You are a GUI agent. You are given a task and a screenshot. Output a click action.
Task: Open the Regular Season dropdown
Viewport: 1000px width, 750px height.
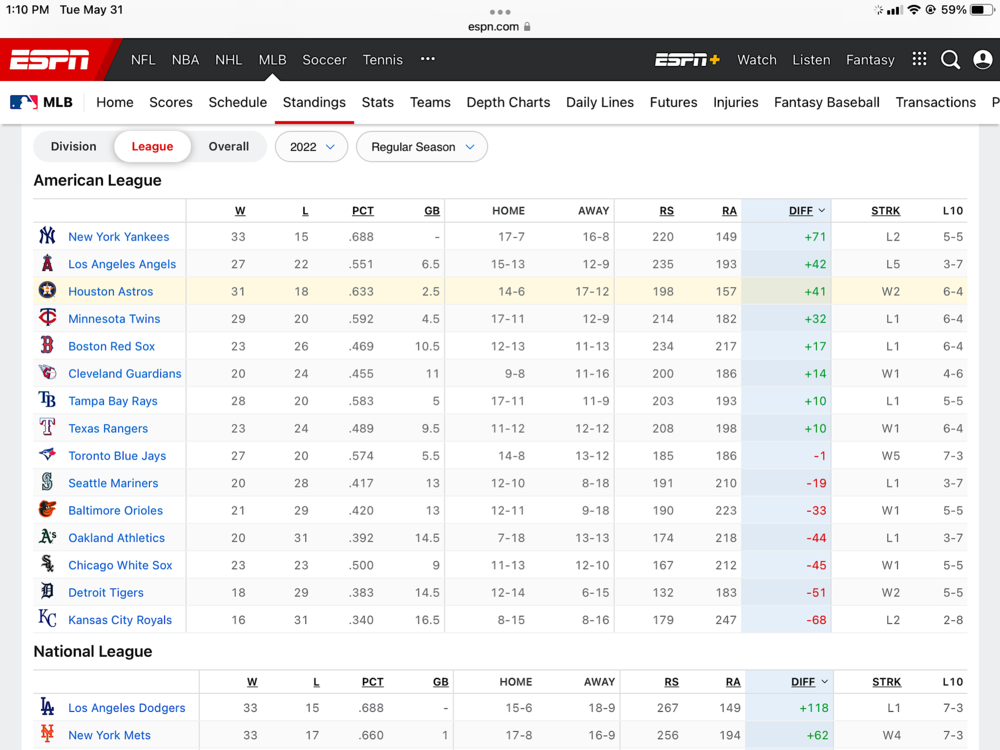(422, 147)
